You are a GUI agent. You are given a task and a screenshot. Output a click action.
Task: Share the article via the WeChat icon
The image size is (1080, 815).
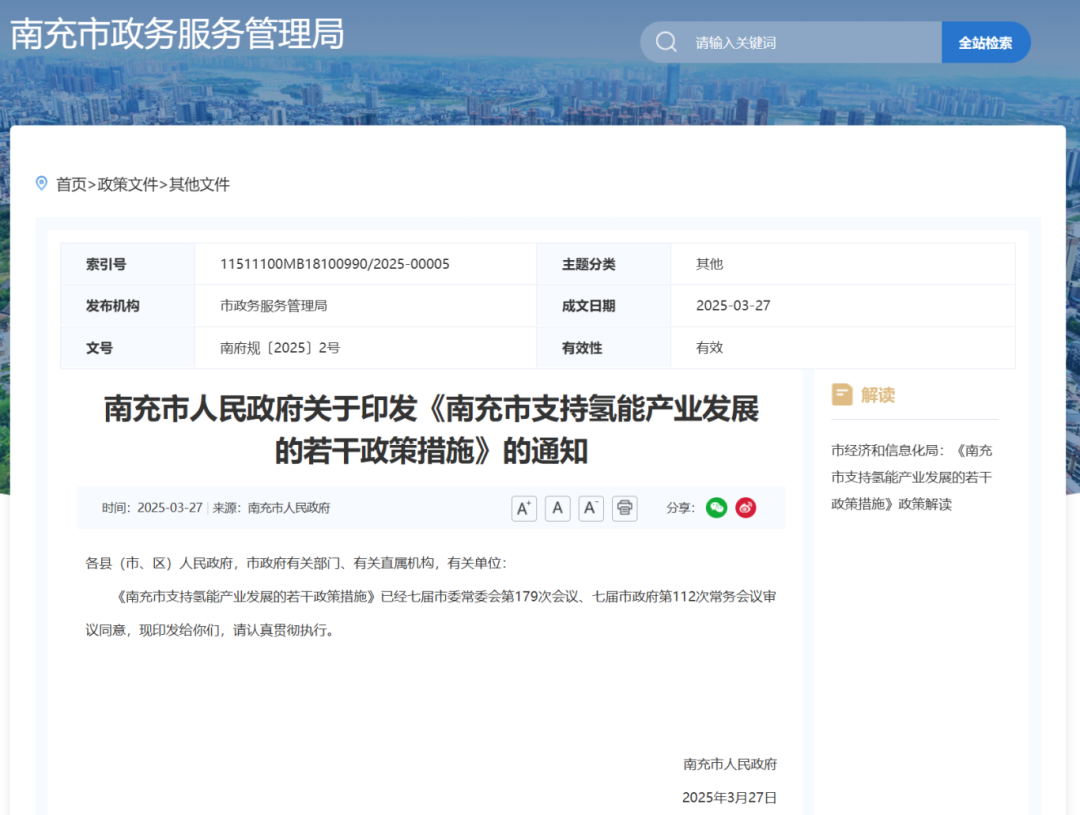coord(716,508)
